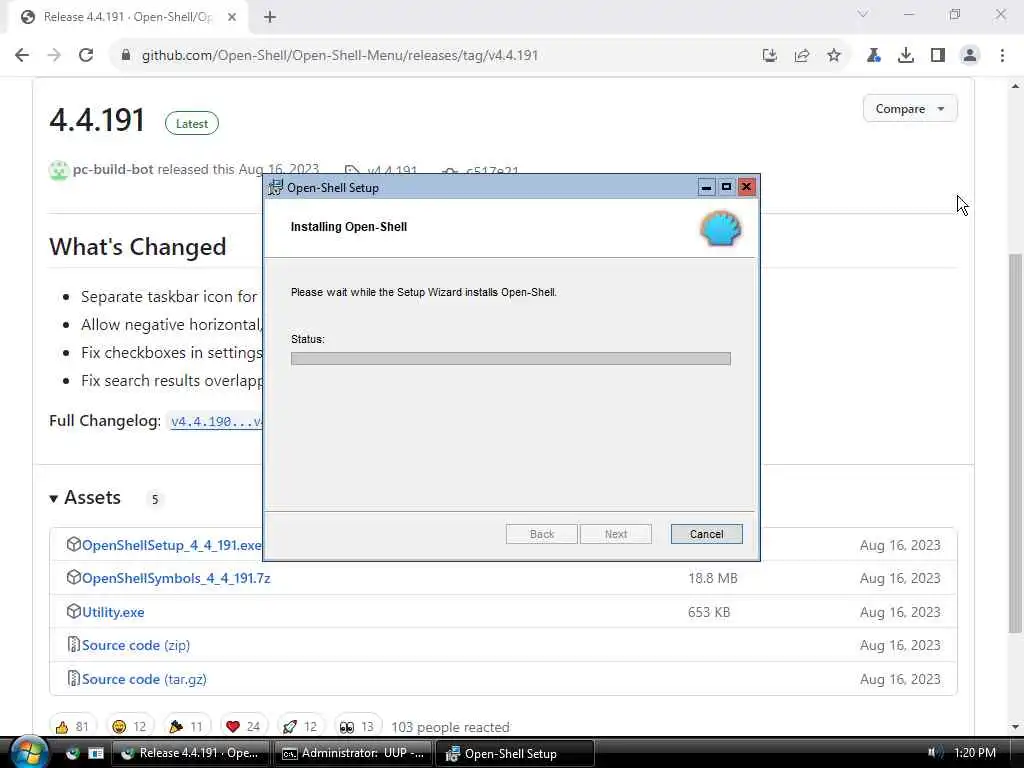1024x768 pixels.
Task: Open the Chrome Labs flask icon
Action: click(873, 56)
